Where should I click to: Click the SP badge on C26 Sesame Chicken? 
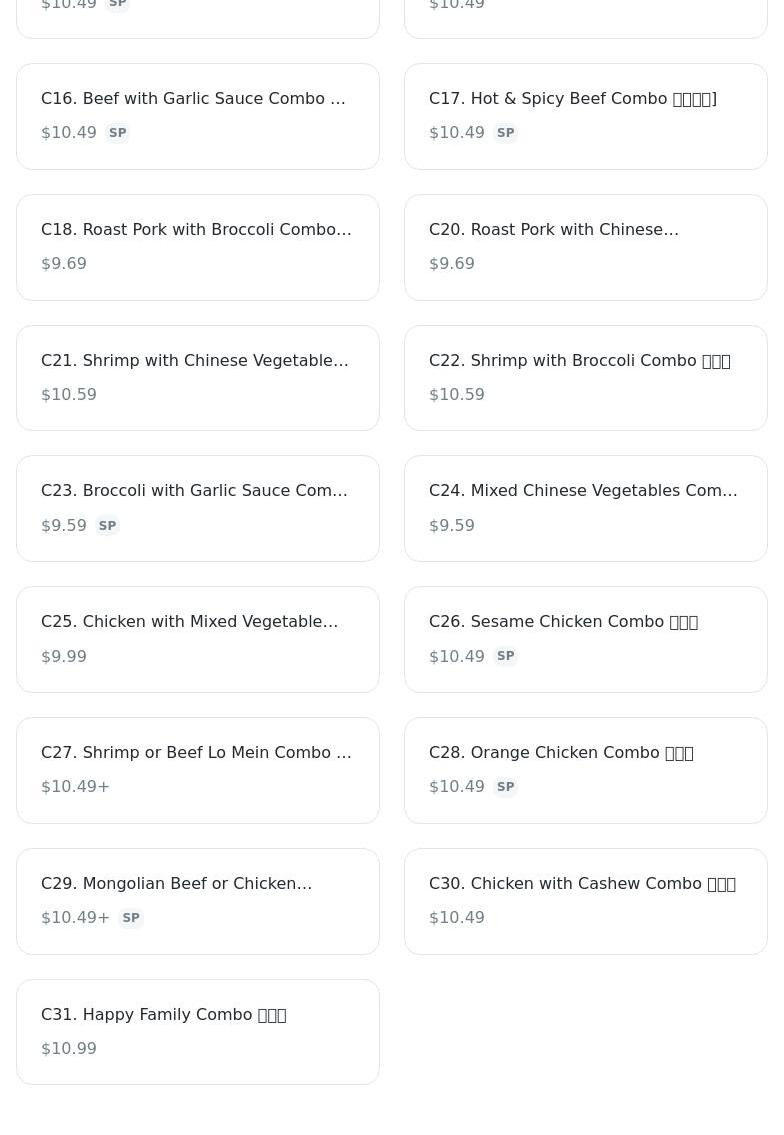pos(505,657)
